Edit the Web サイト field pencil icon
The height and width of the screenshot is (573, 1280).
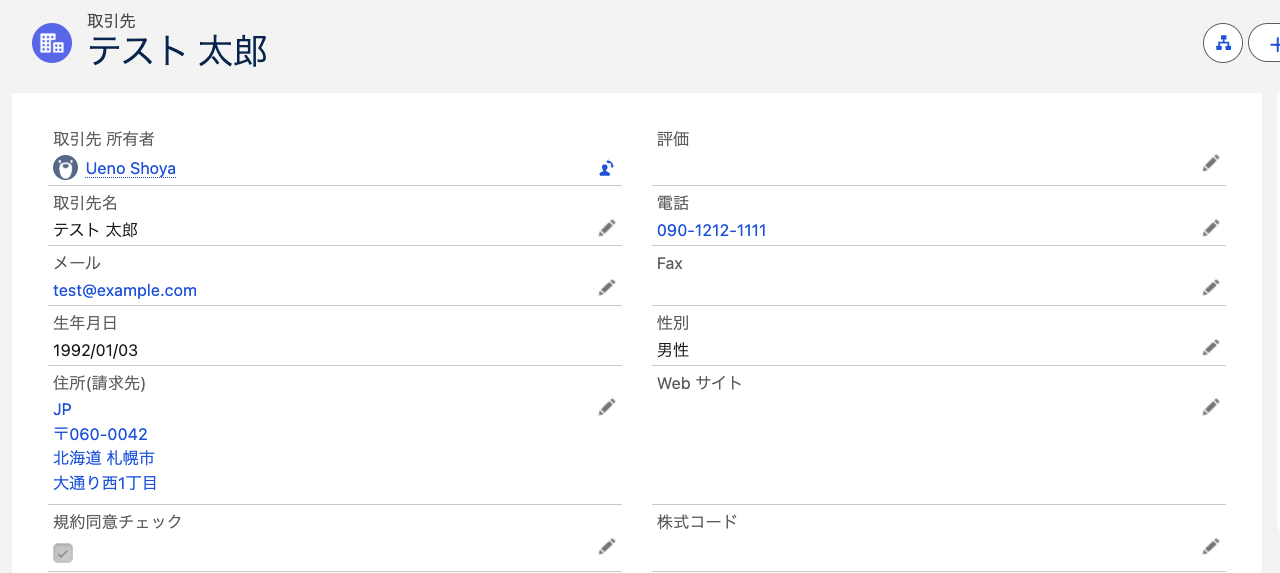click(1211, 407)
